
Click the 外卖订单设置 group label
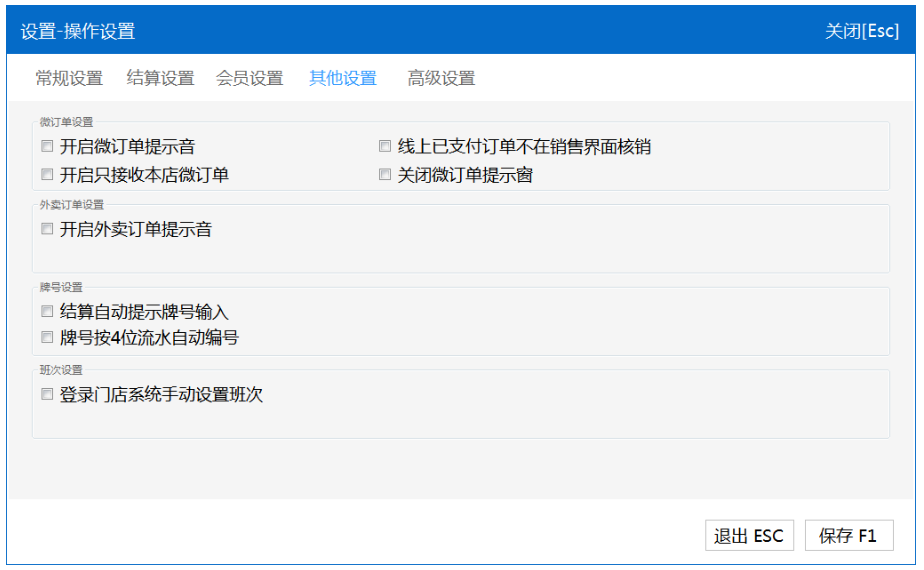(71, 205)
